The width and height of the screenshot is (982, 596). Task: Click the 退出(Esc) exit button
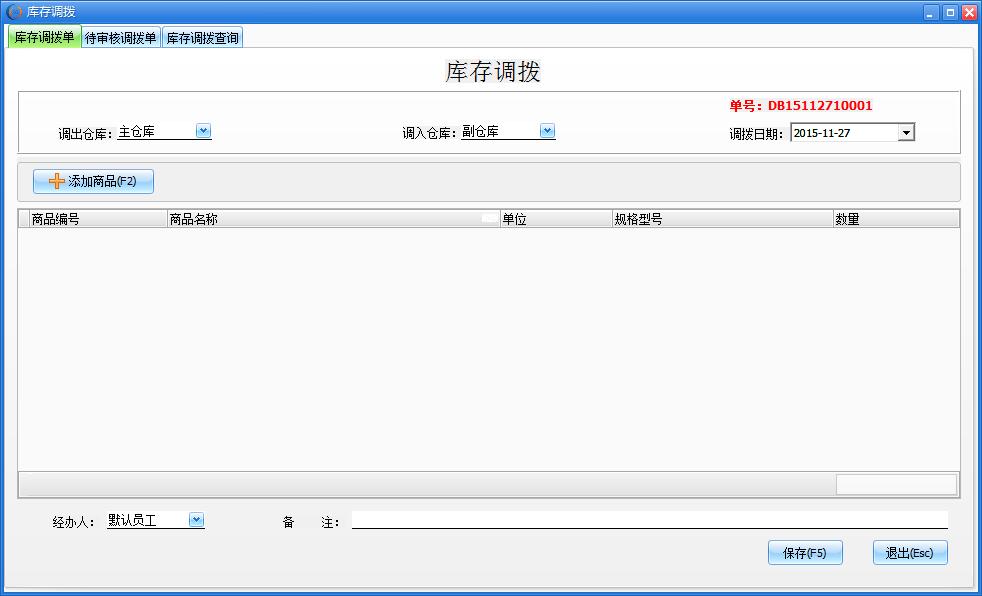click(x=909, y=553)
